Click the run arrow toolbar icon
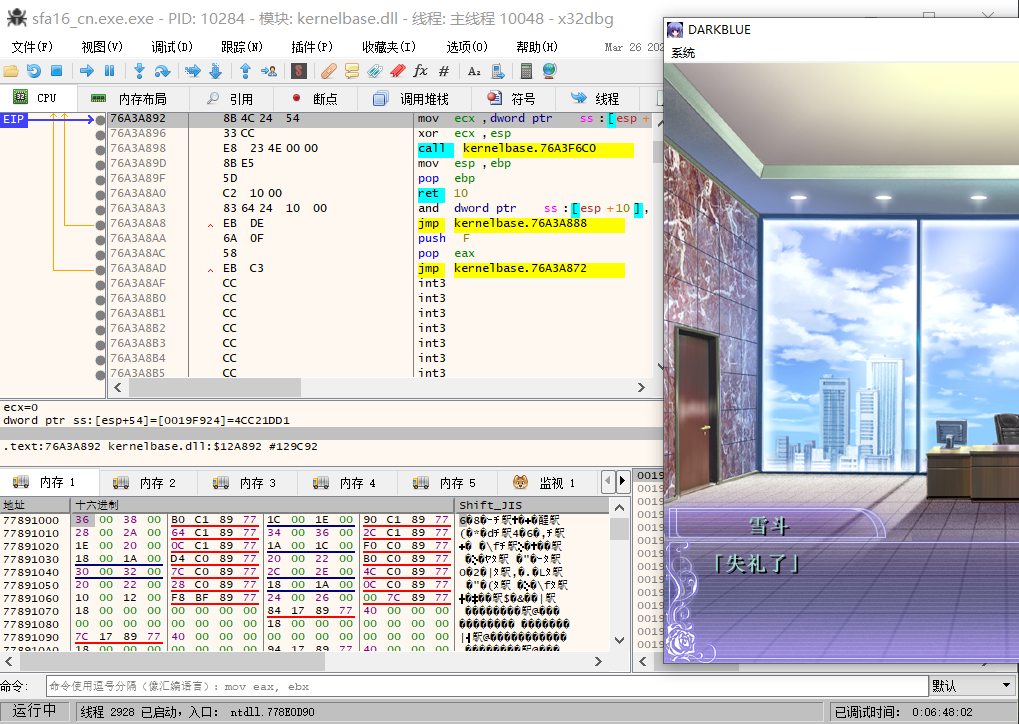The image size is (1019, 724). point(86,71)
